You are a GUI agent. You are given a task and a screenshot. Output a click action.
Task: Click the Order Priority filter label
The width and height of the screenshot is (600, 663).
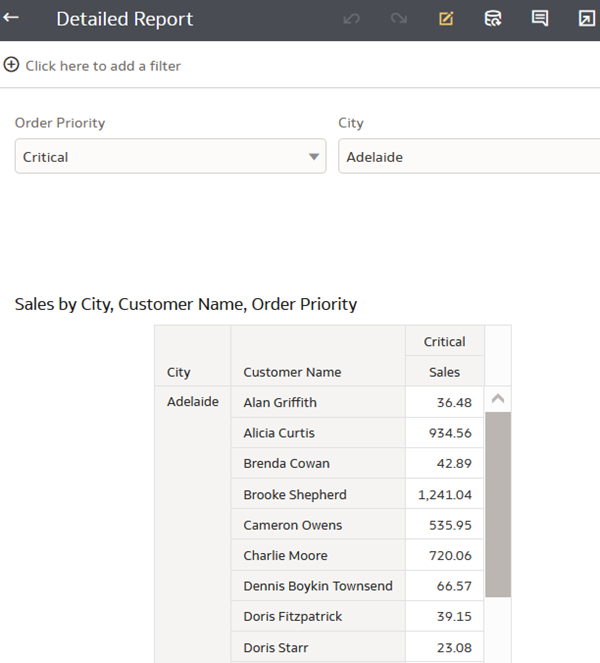tap(60, 123)
